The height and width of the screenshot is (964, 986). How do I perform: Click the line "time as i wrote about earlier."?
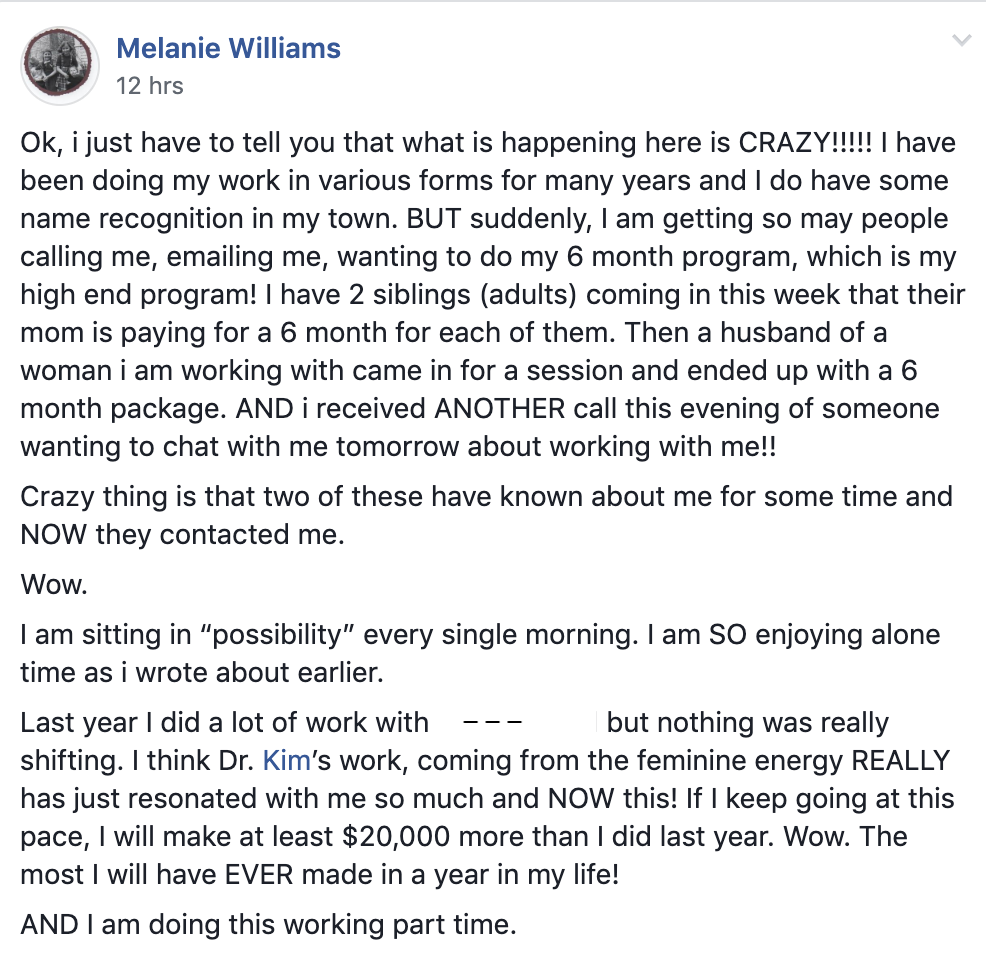click(x=201, y=673)
